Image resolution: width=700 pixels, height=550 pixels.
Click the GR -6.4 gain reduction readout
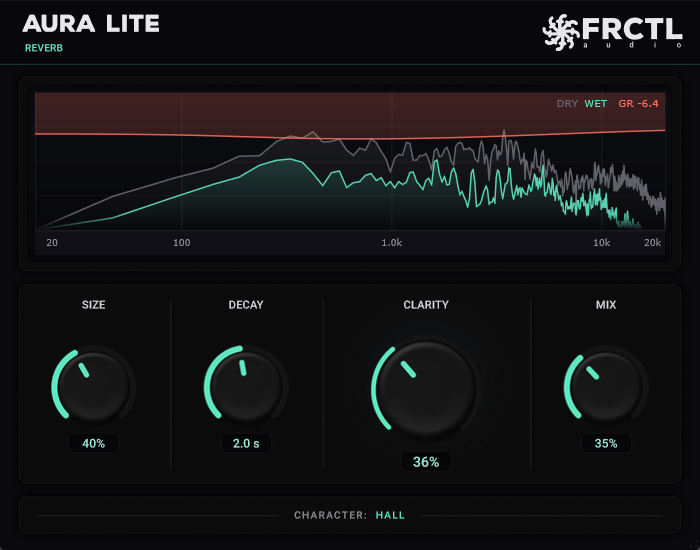[x=638, y=104]
